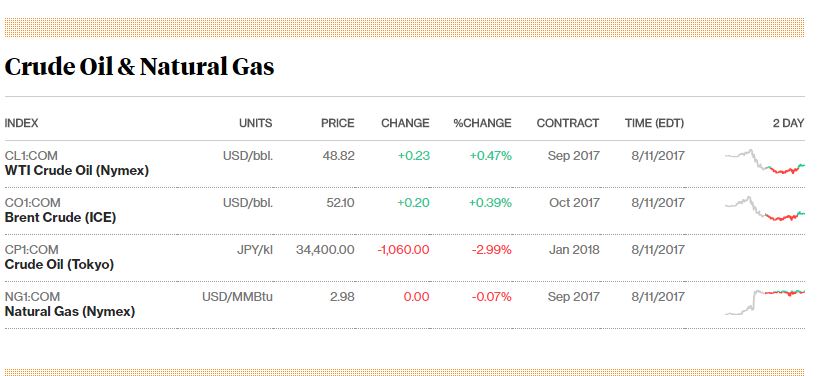Click the WTI price value 48.82
Image resolution: width=823 pixels, height=376 pixels.
342,156
